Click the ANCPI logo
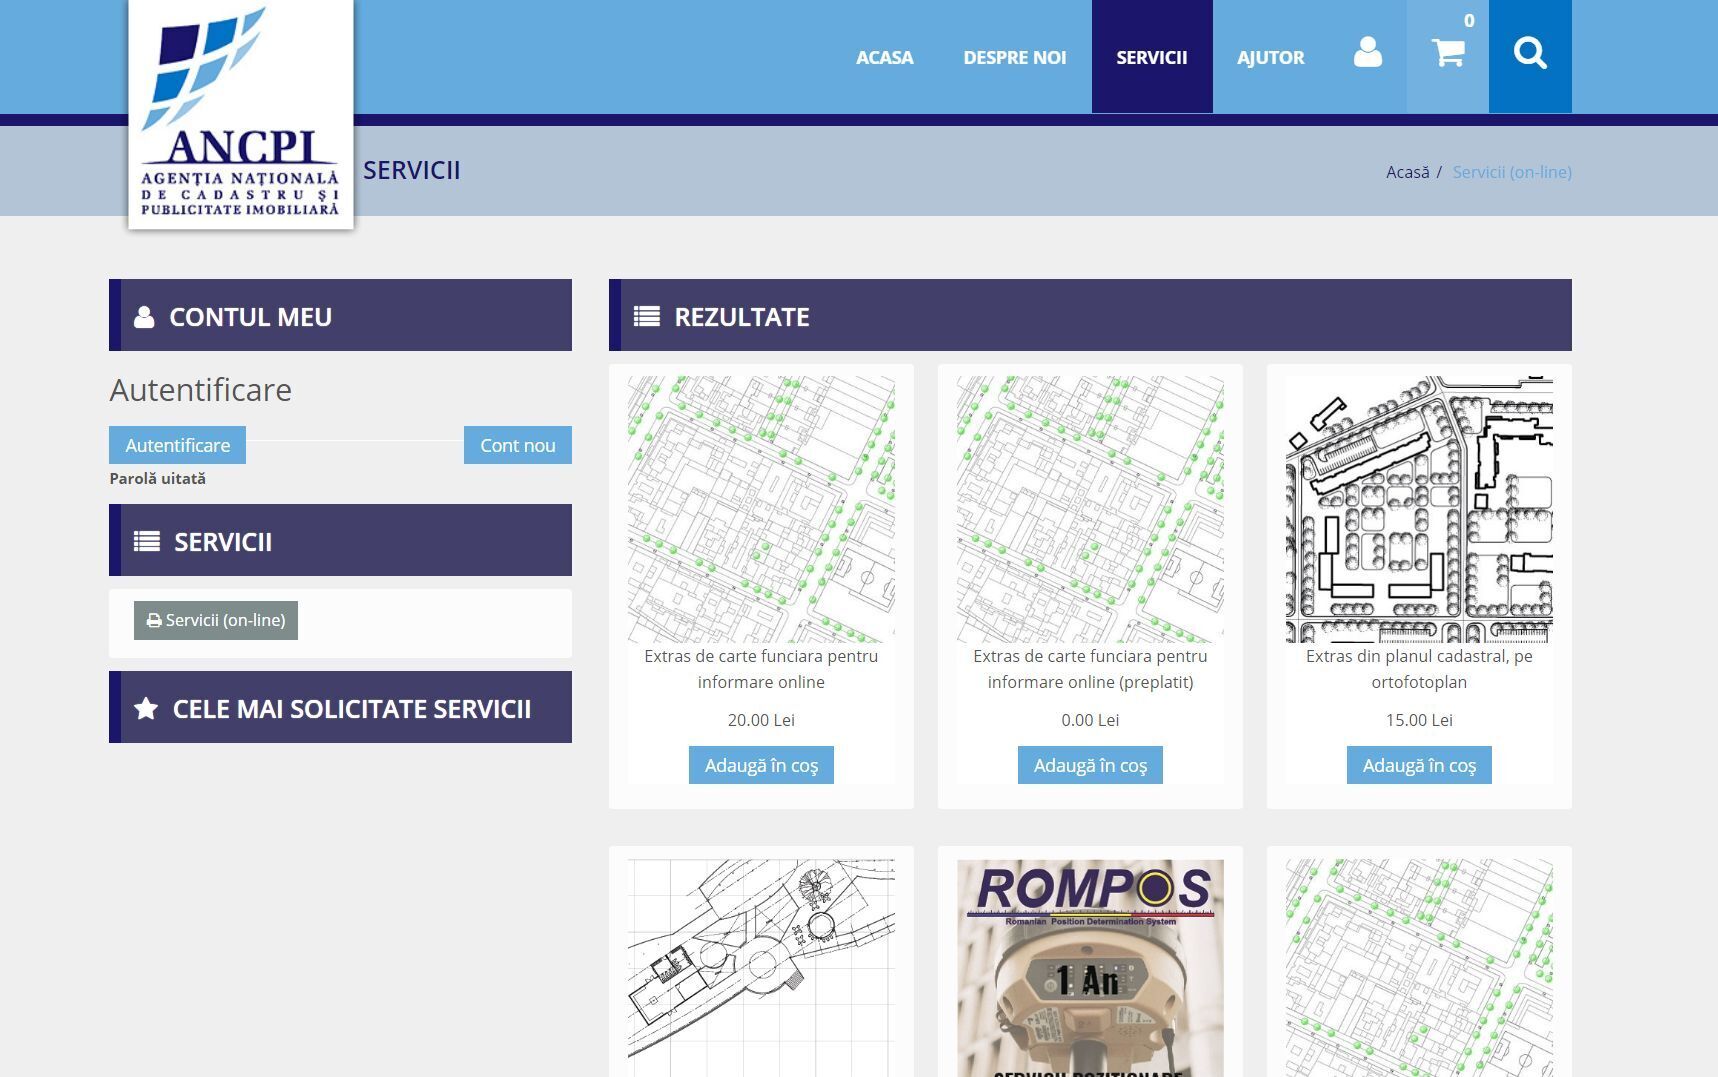1718x1077 pixels. pos(241,115)
